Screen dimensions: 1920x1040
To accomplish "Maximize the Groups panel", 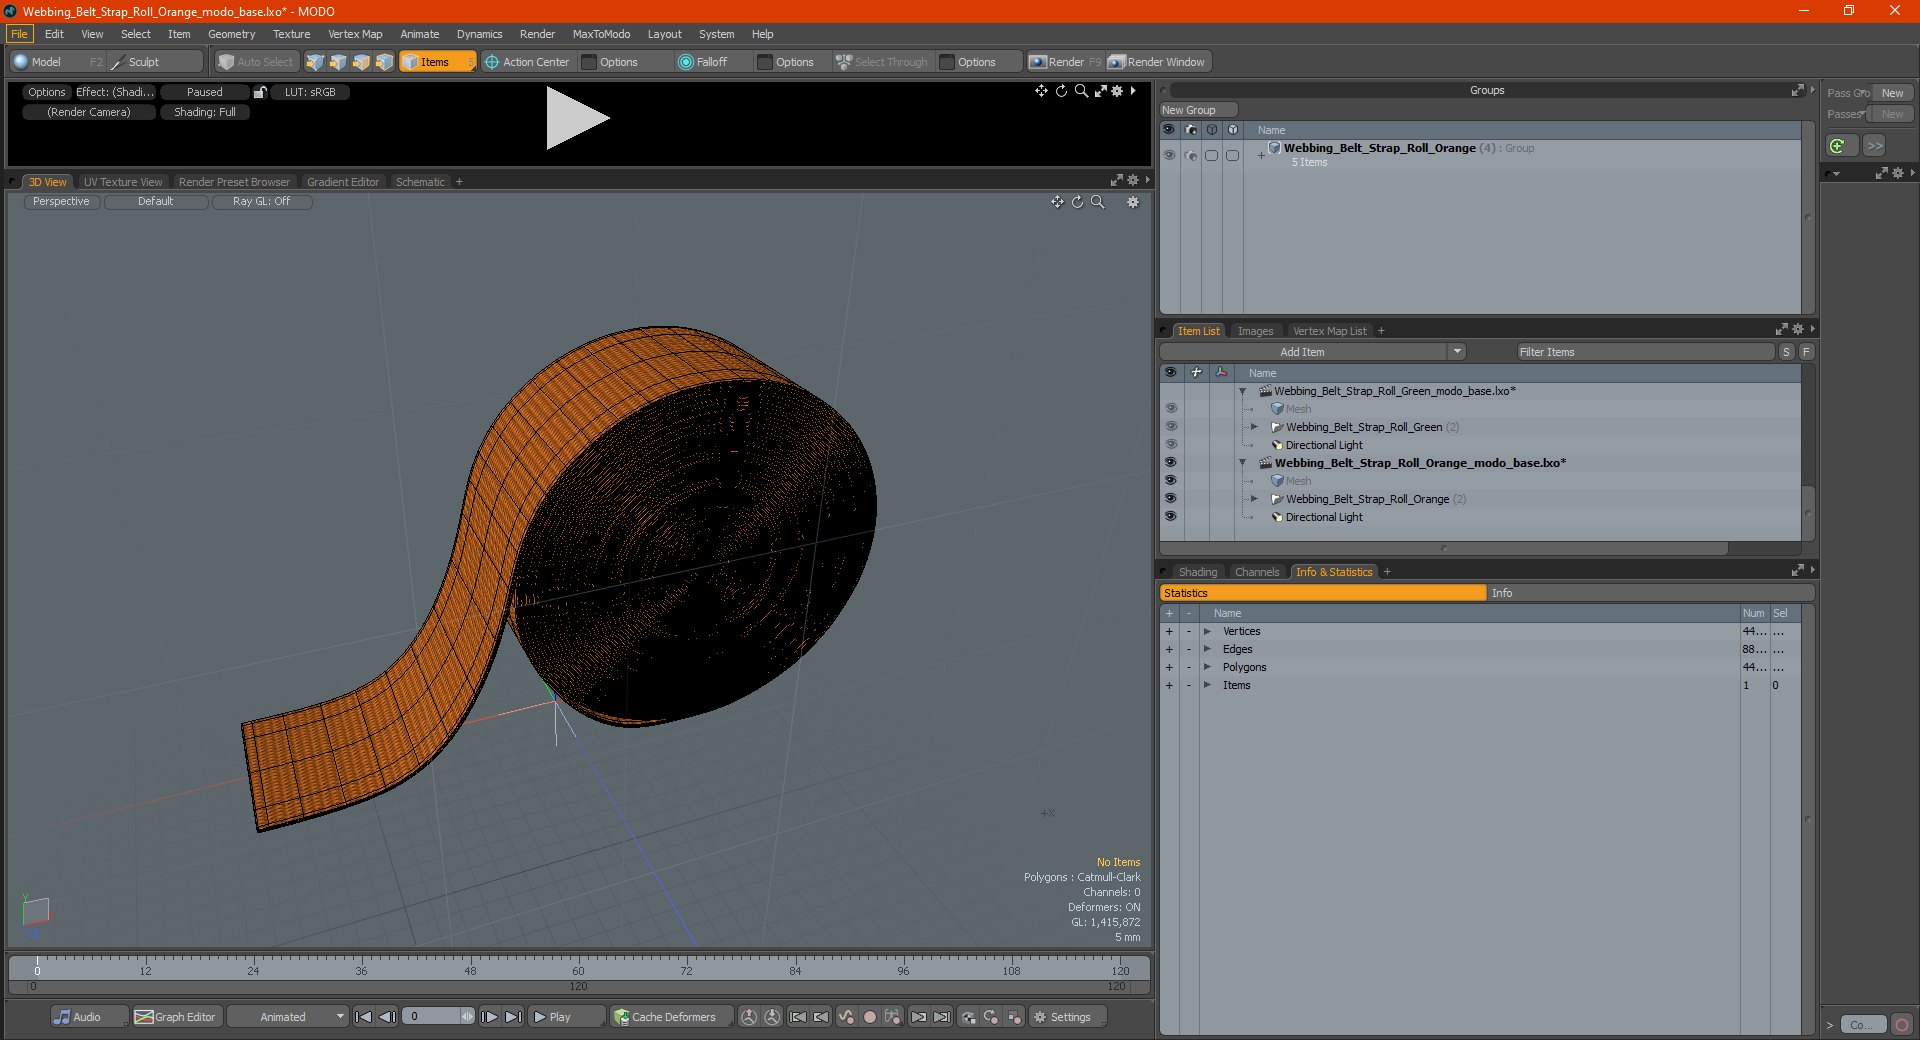I will point(1797,90).
